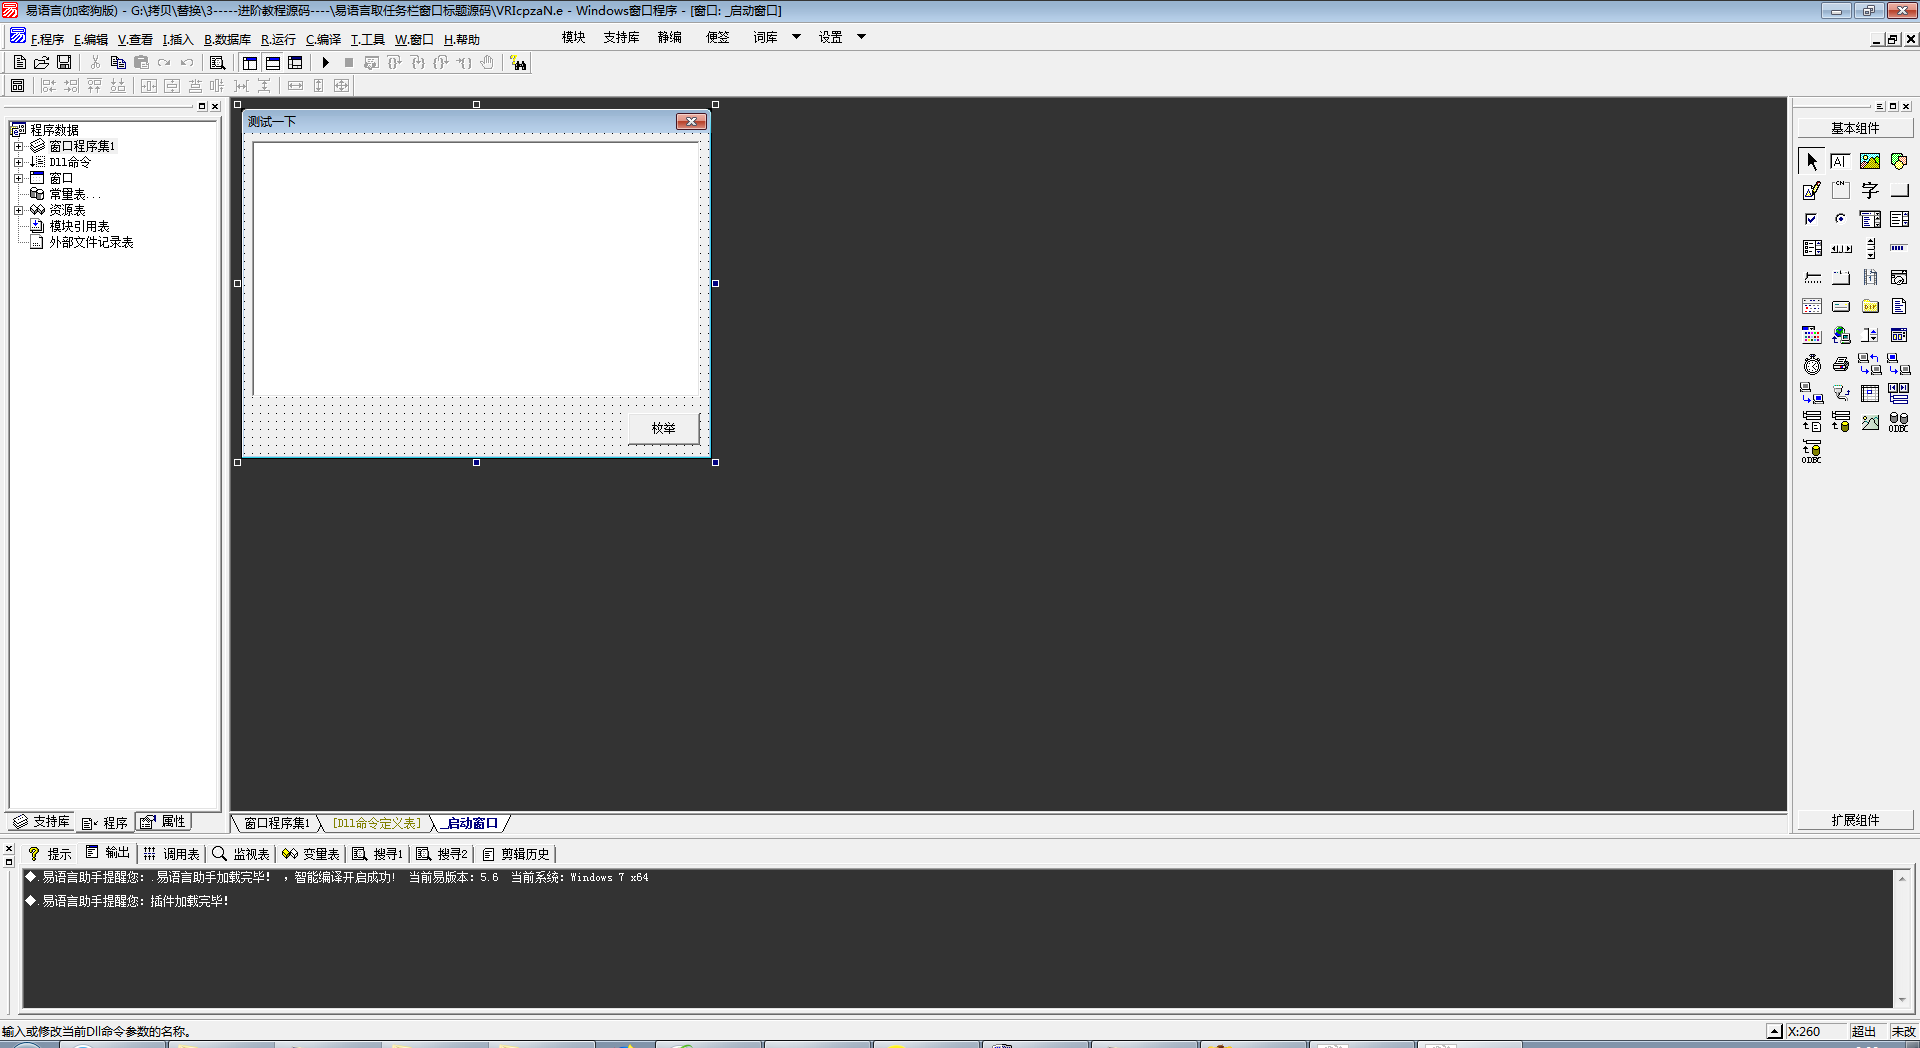Expand the 资源表 tree node
The height and width of the screenshot is (1048, 1920).
pos(18,210)
